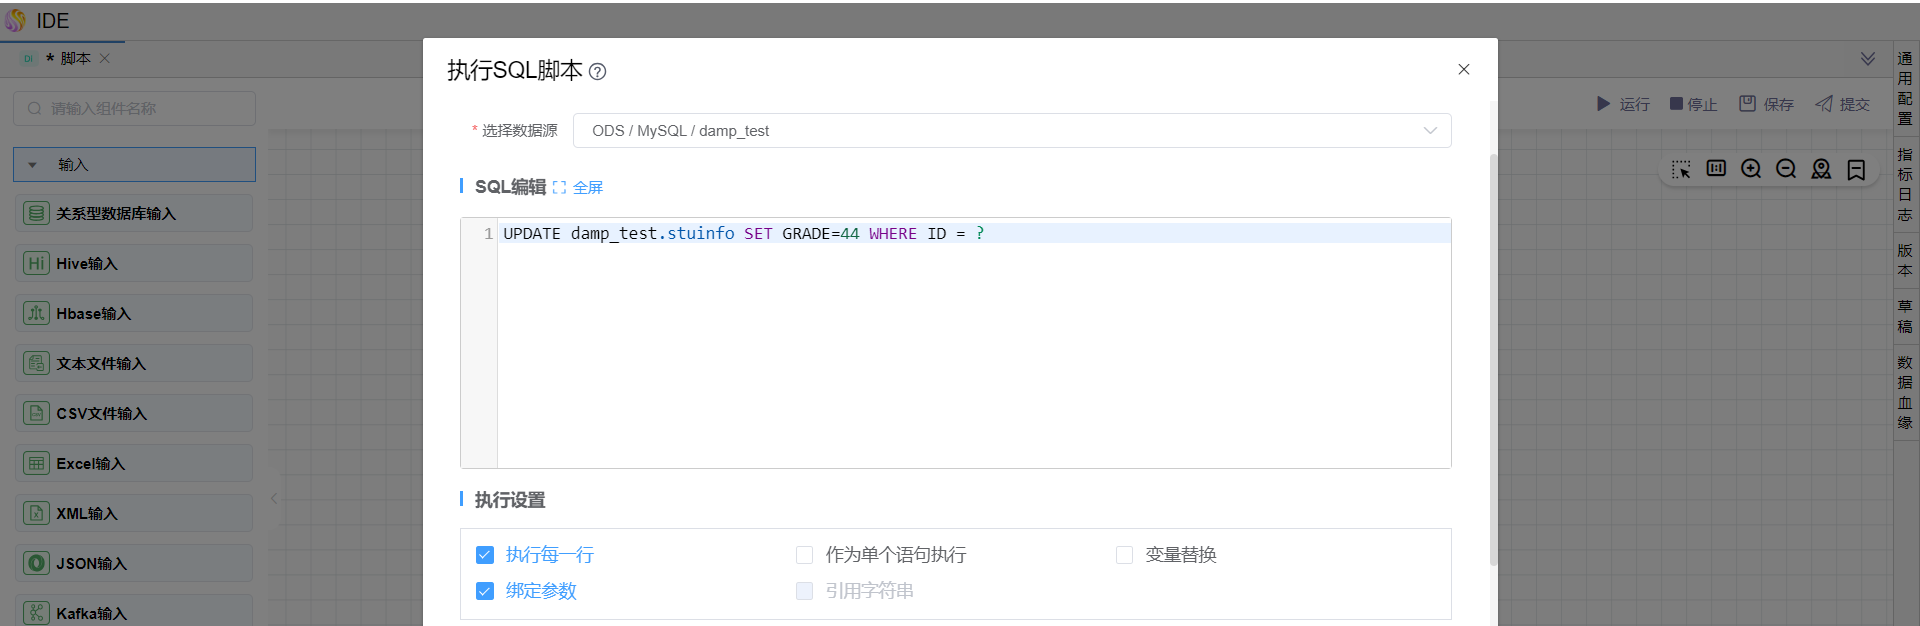Zoom out on the canvas
1920x626 pixels.
(x=1786, y=169)
